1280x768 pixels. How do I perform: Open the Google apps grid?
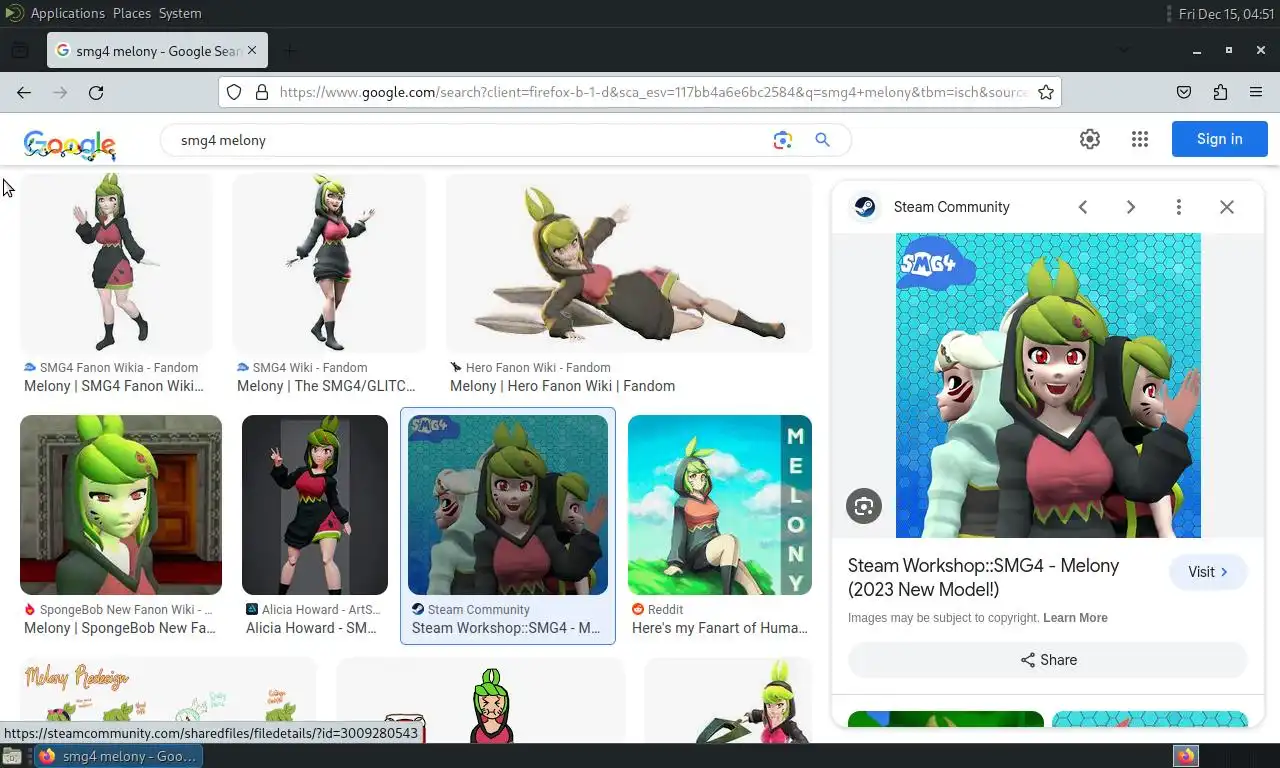coord(1140,139)
